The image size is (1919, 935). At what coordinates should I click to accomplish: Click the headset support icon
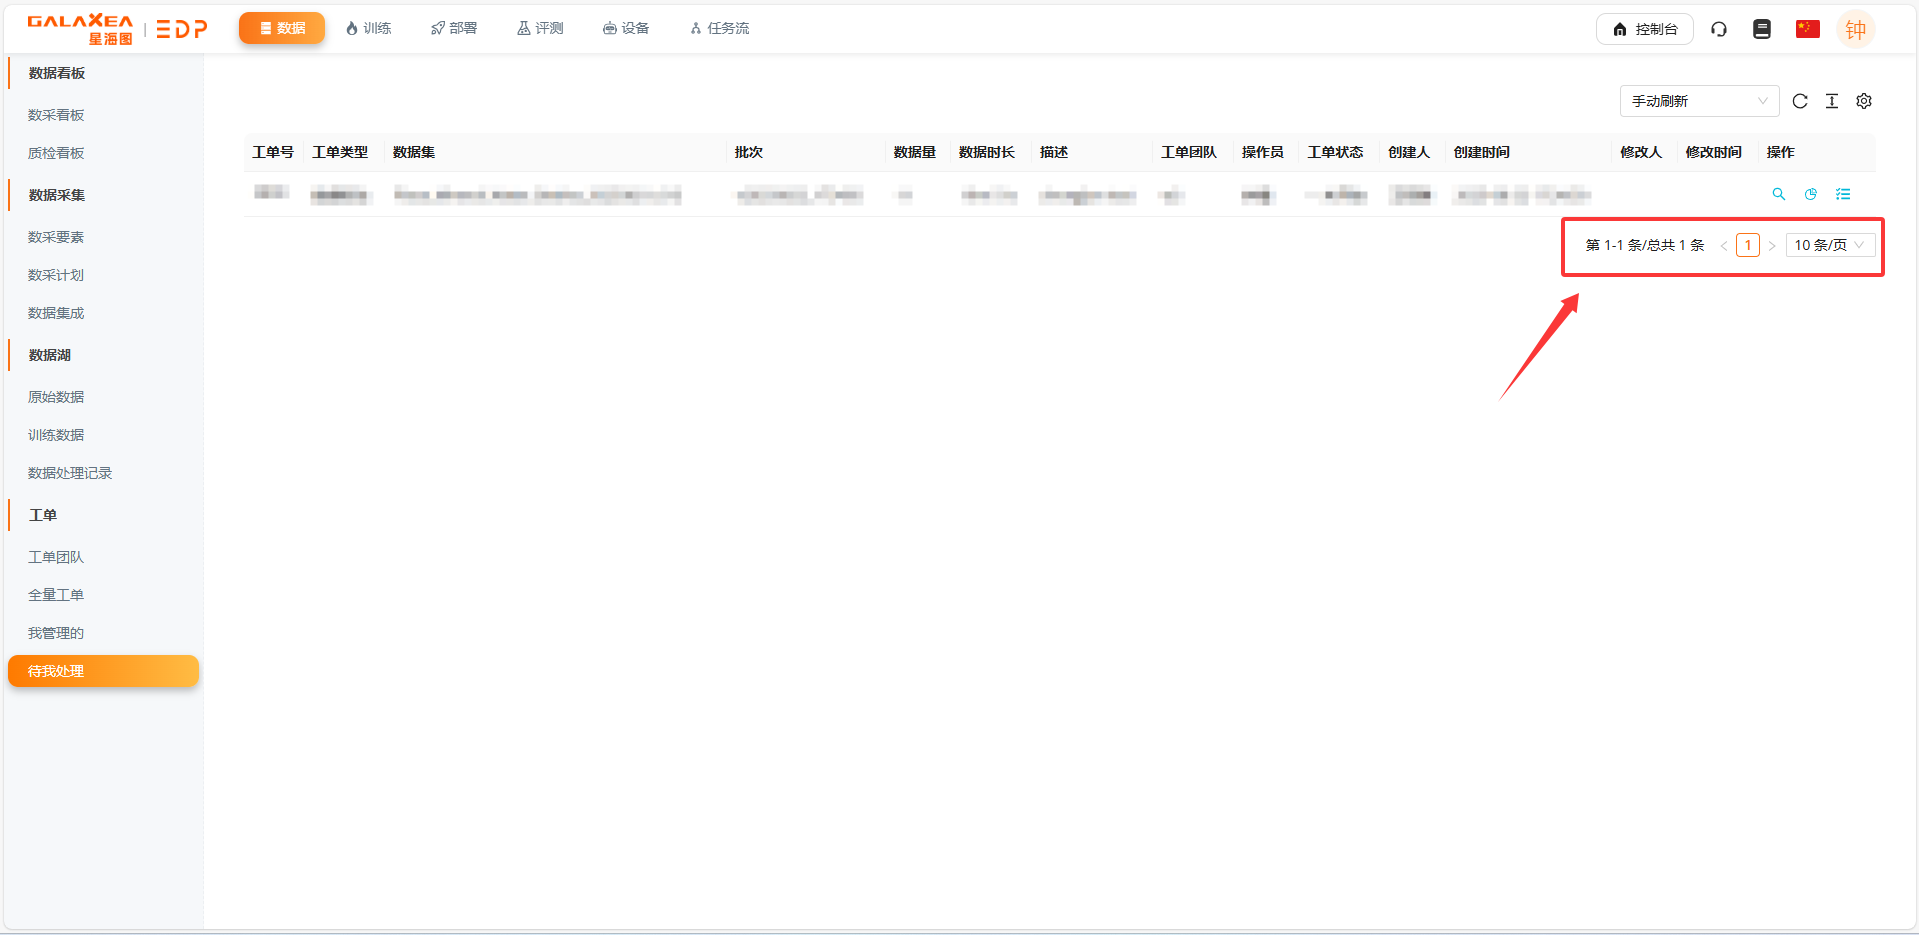[x=1719, y=29]
